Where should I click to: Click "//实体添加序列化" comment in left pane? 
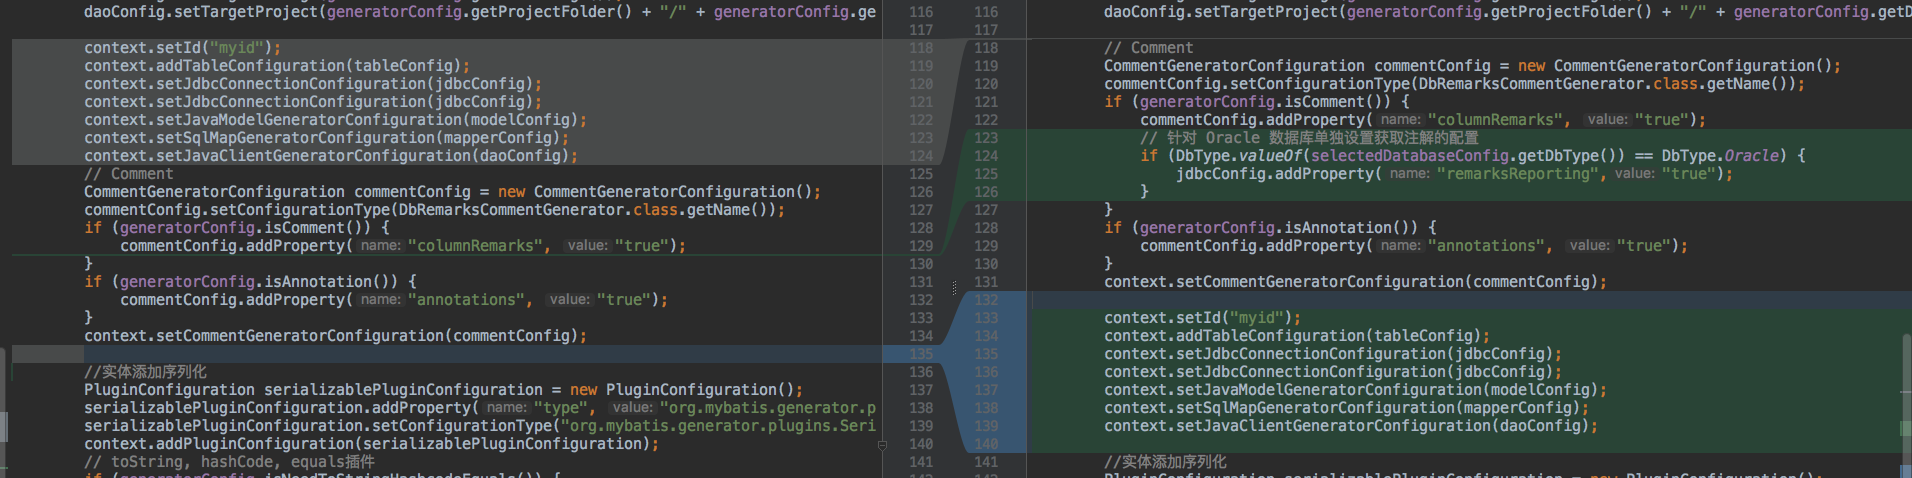pos(145,372)
